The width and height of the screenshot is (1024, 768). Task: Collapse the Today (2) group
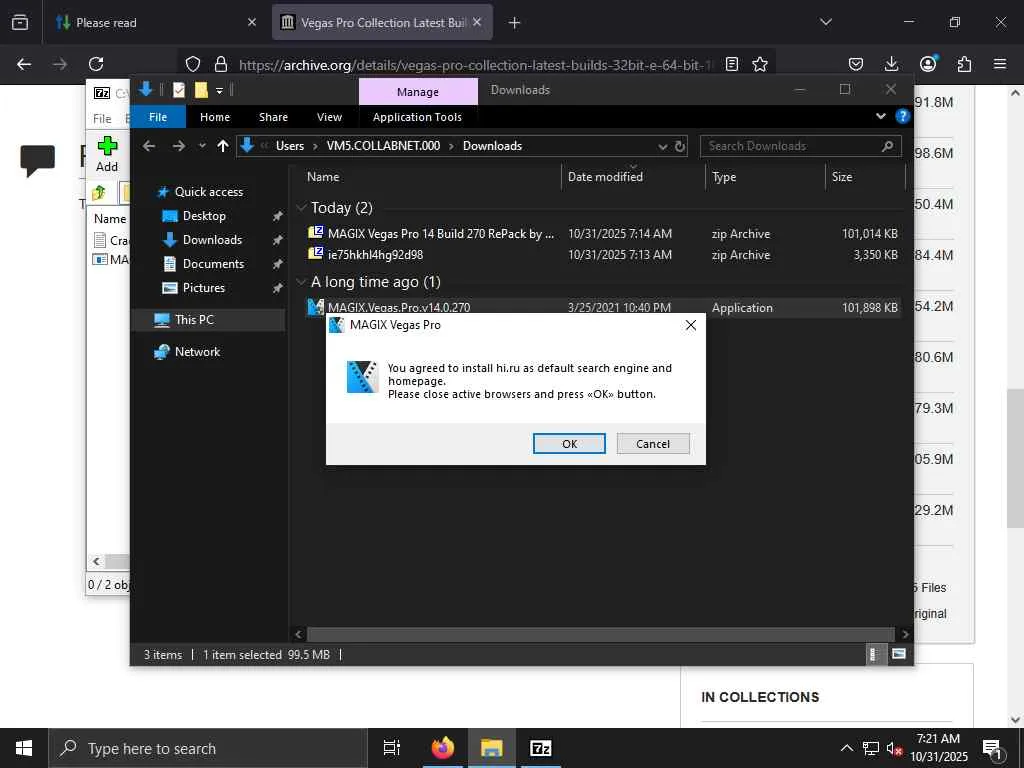click(x=301, y=208)
